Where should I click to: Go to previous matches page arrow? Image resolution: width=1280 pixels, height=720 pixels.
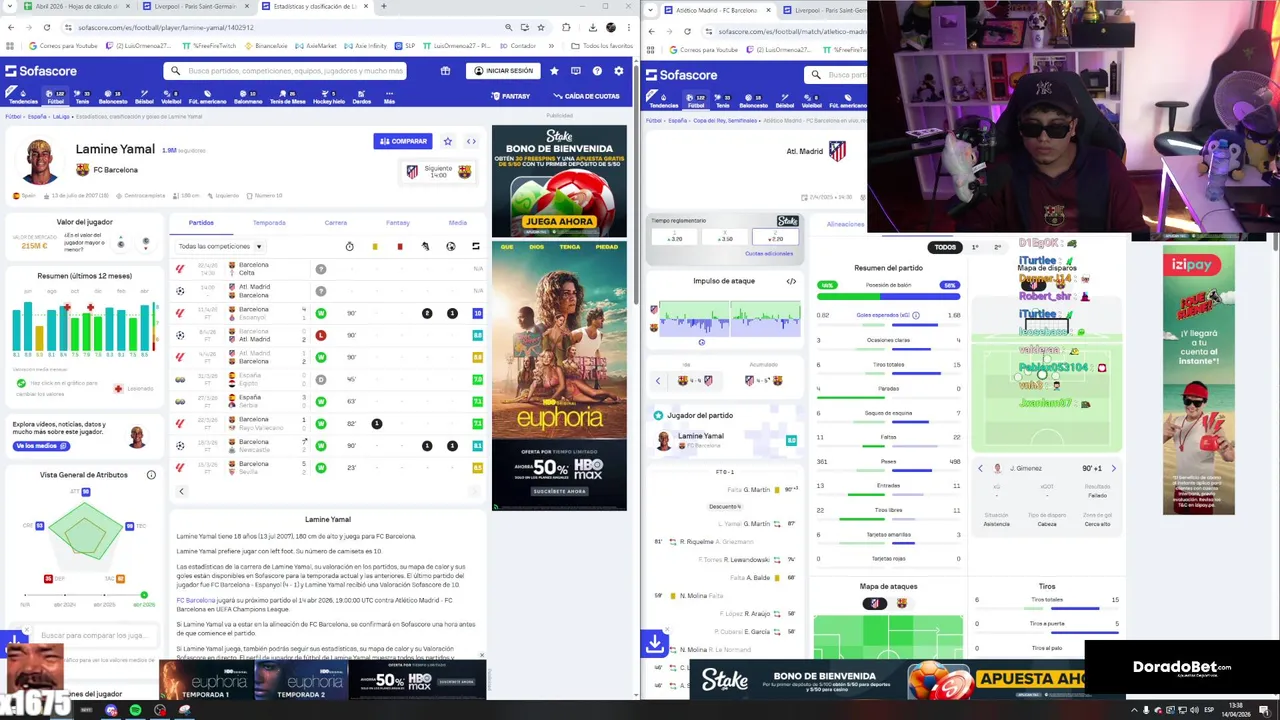click(181, 491)
